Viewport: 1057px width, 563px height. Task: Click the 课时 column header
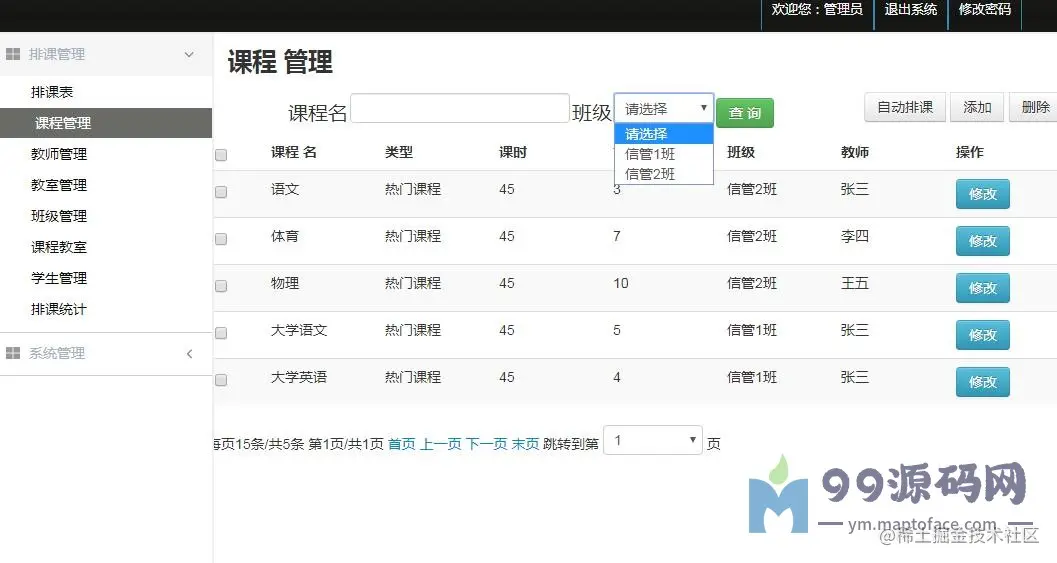[513, 152]
